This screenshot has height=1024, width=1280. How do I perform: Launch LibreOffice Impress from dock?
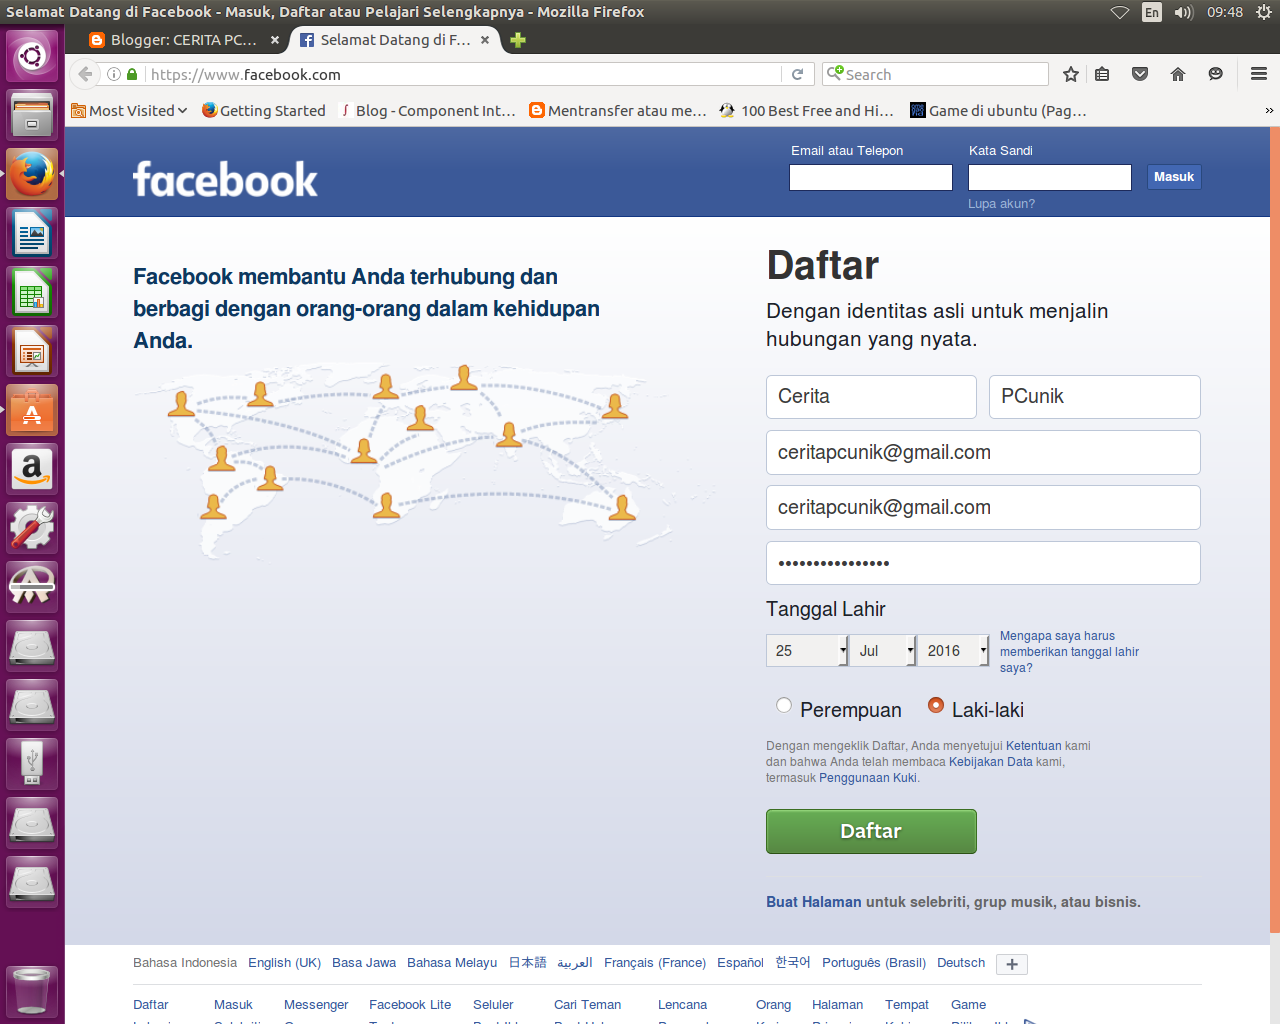tap(32, 352)
